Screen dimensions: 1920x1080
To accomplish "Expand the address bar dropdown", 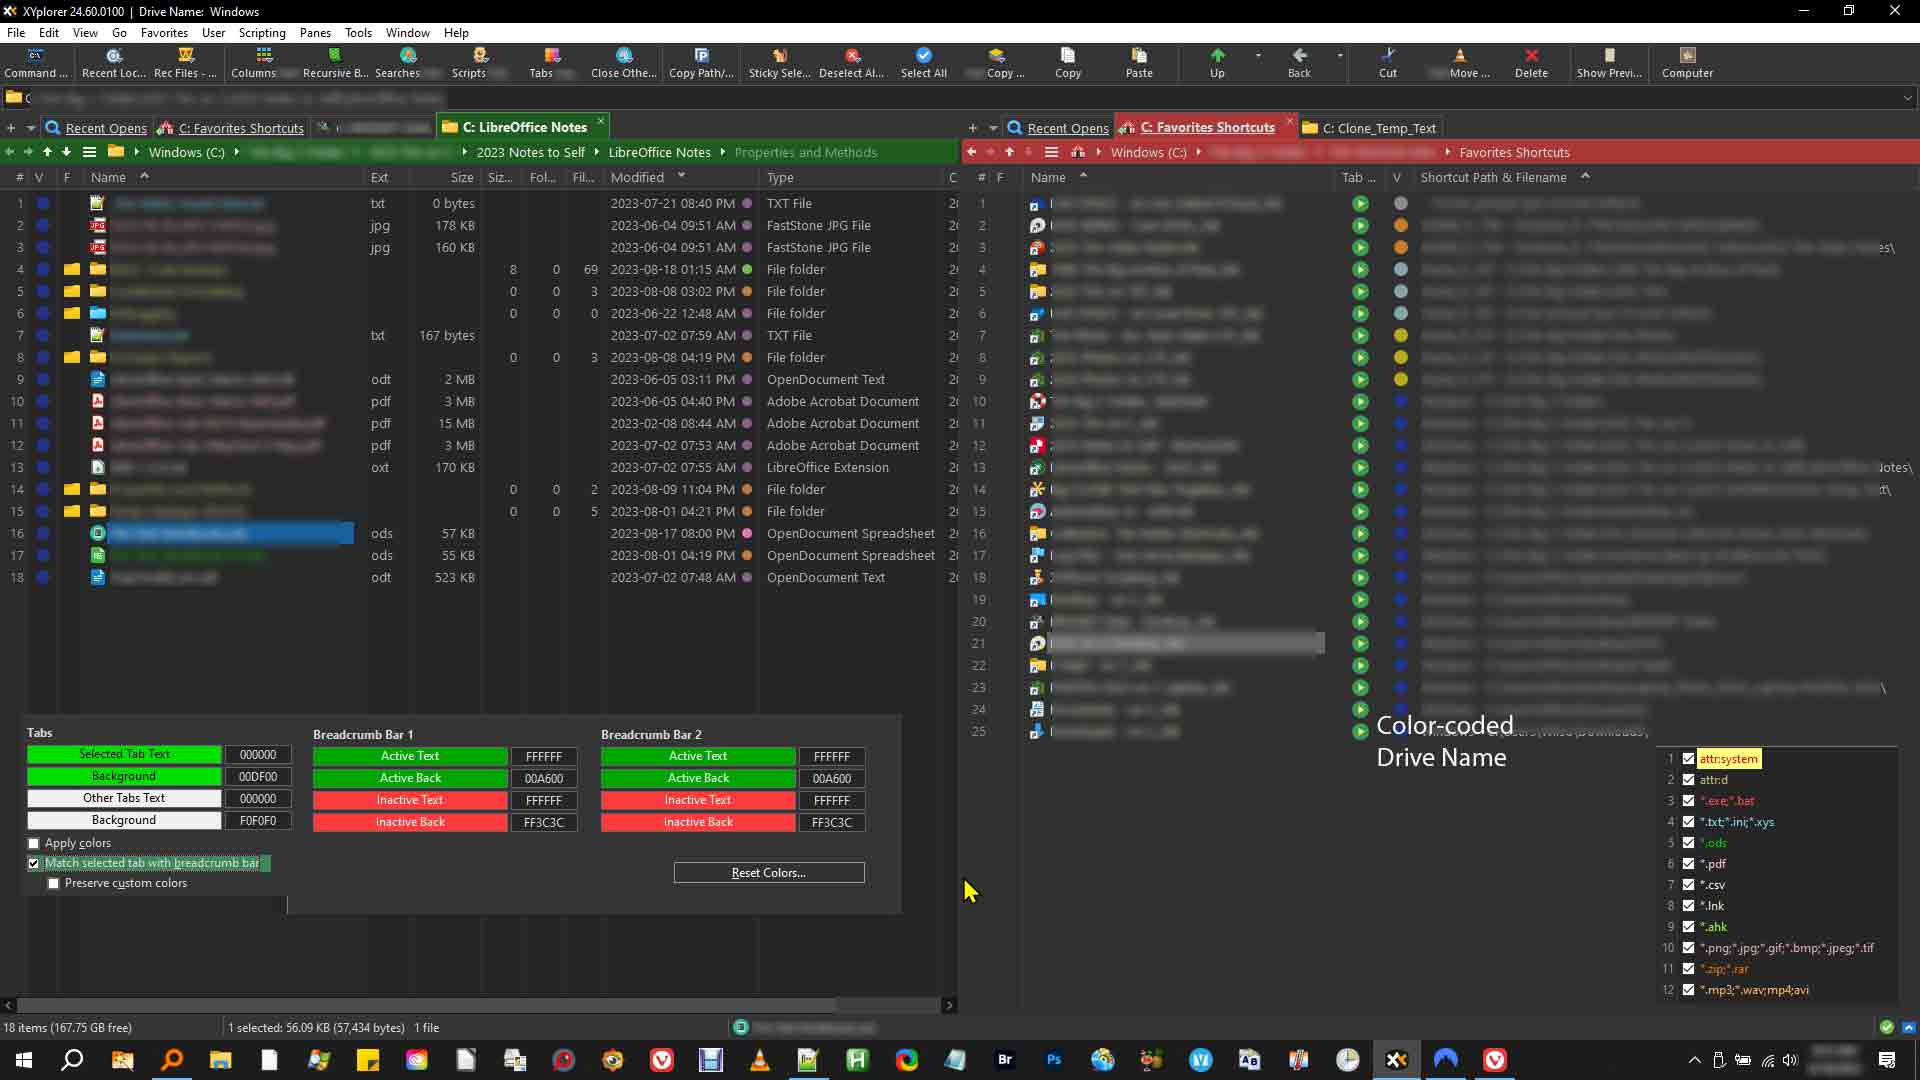I will pos(1907,98).
